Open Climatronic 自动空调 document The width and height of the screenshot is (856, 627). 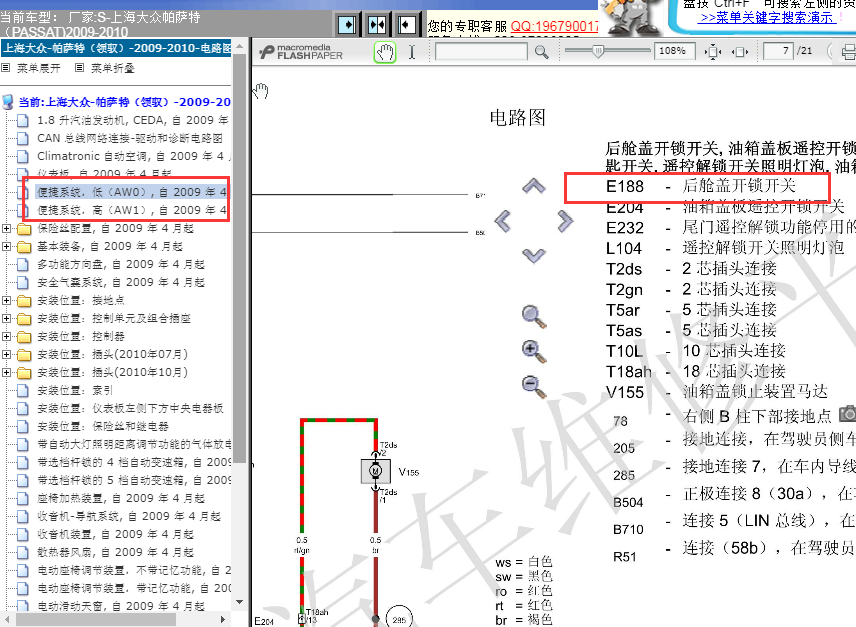[133, 156]
